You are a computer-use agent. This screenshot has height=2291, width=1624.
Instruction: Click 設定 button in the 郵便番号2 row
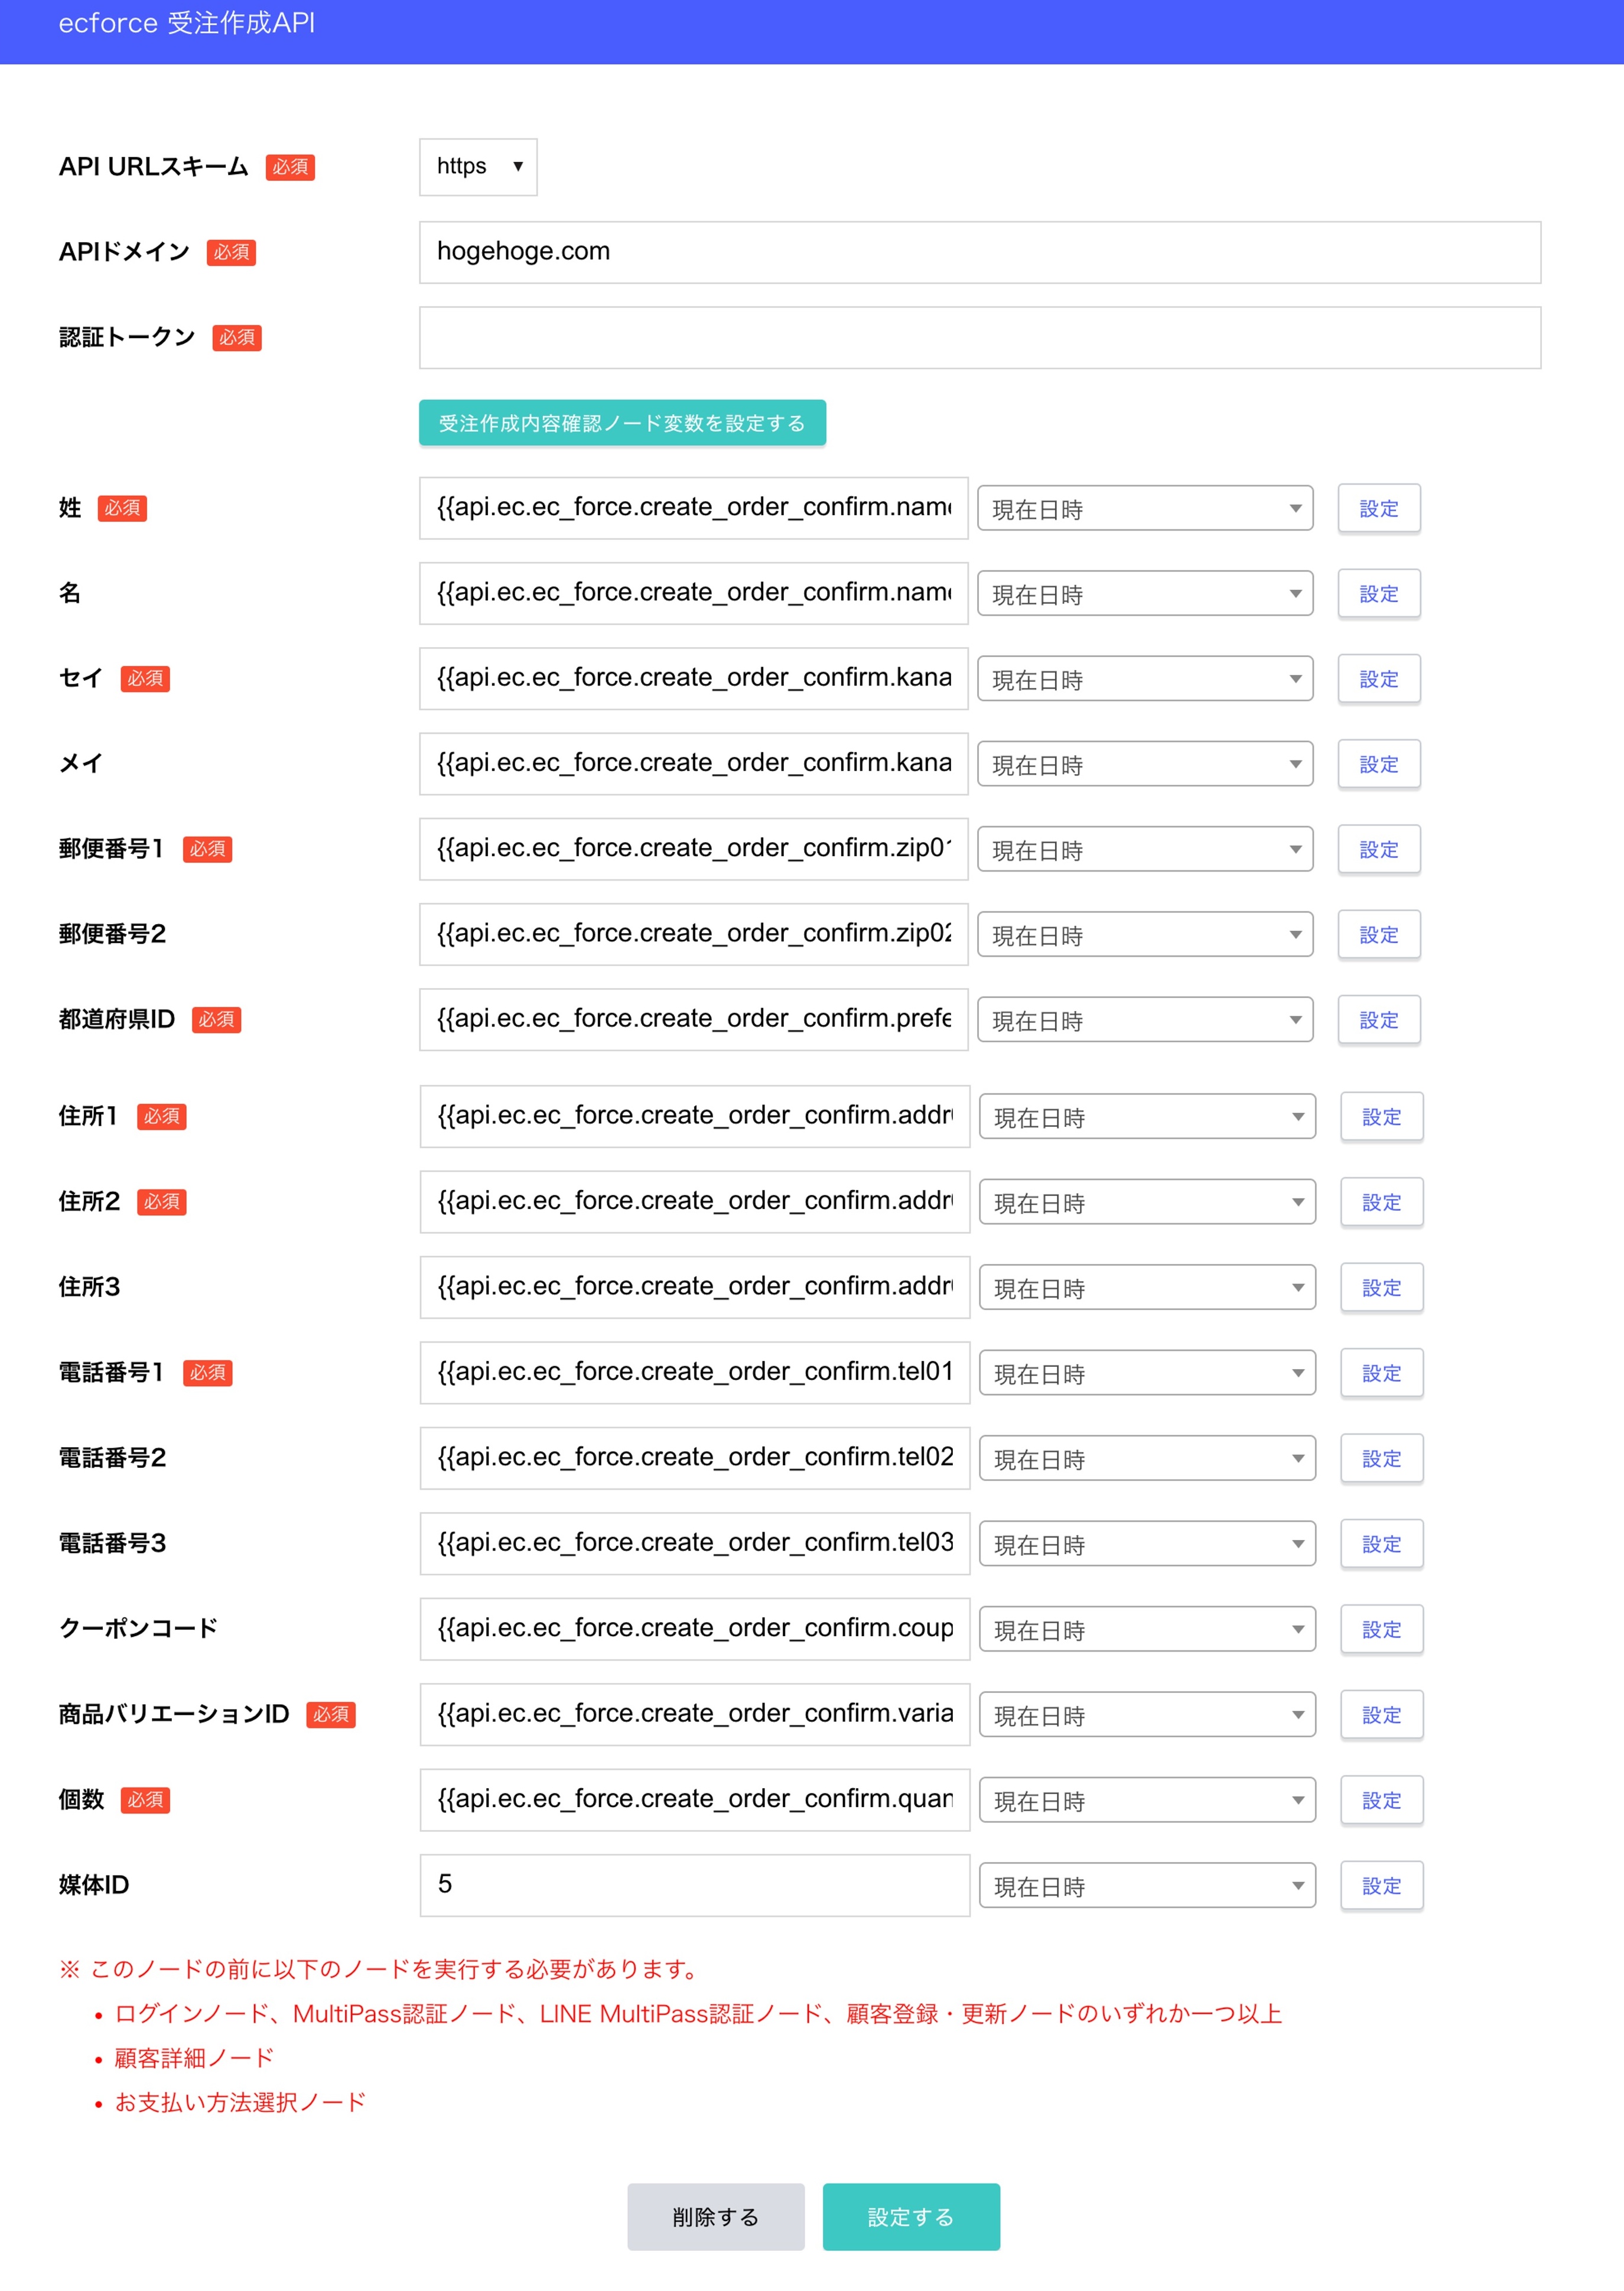click(x=1379, y=935)
